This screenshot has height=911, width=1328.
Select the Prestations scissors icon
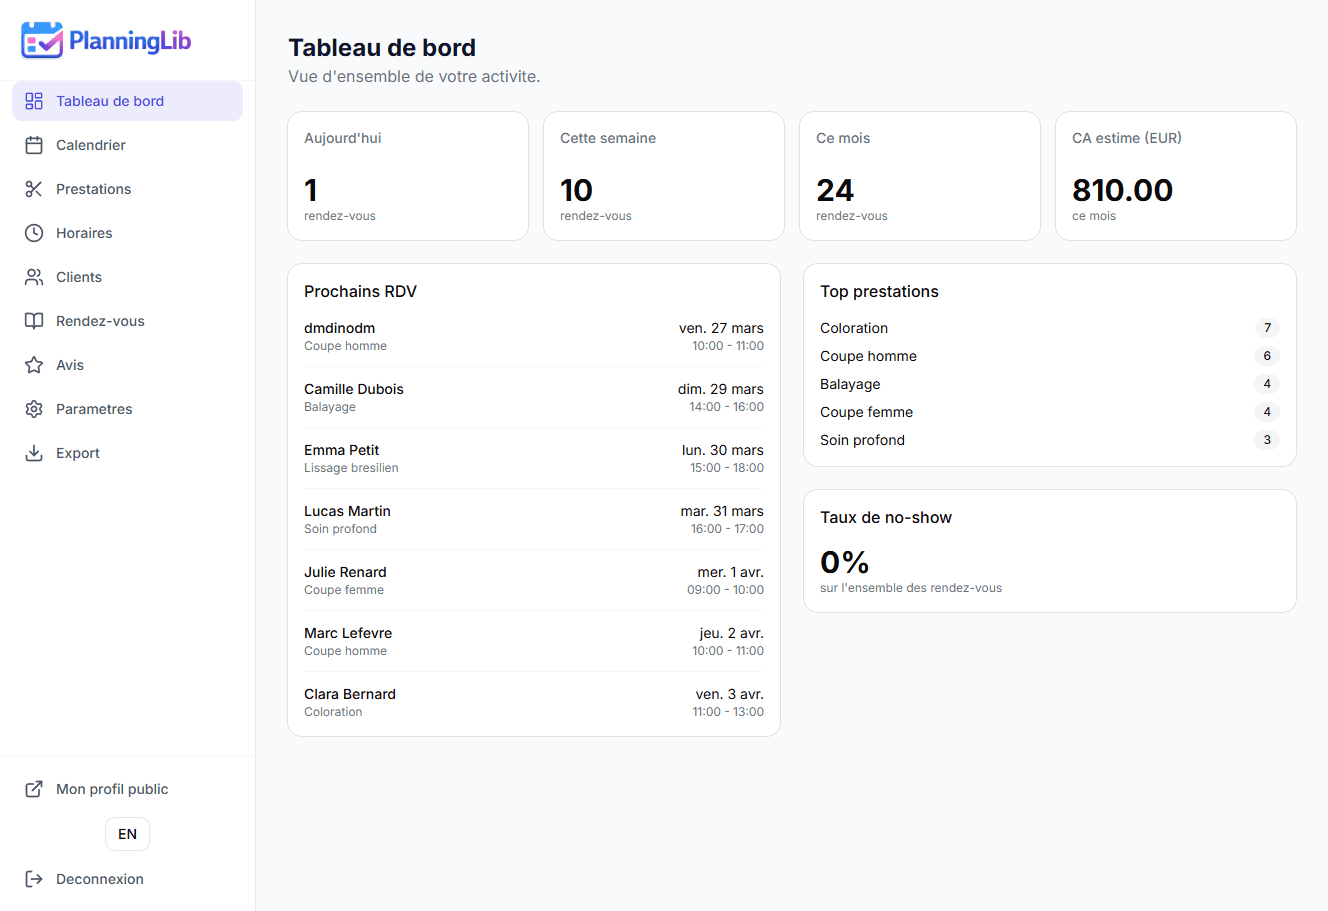pos(33,188)
